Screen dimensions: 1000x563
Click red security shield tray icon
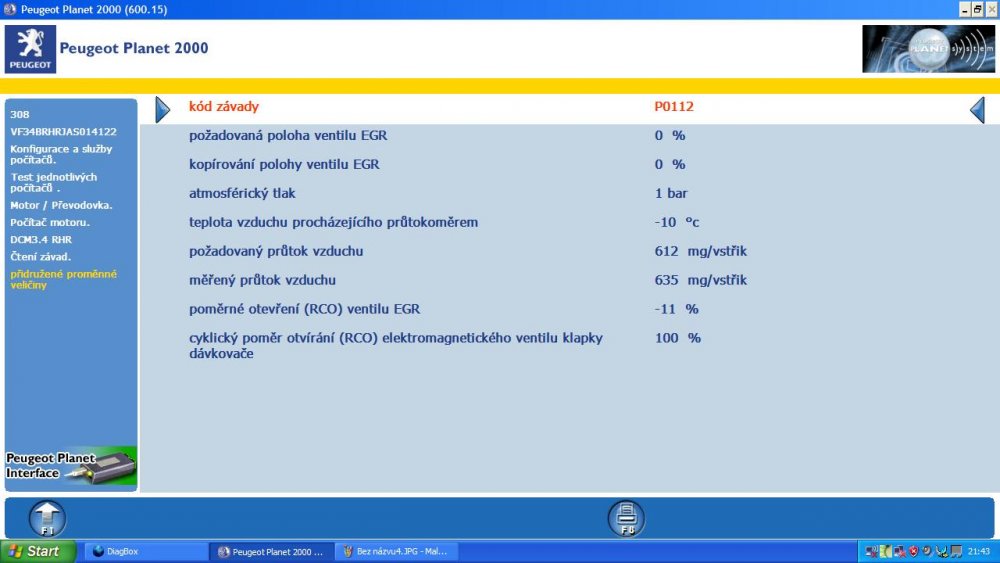pos(913,552)
